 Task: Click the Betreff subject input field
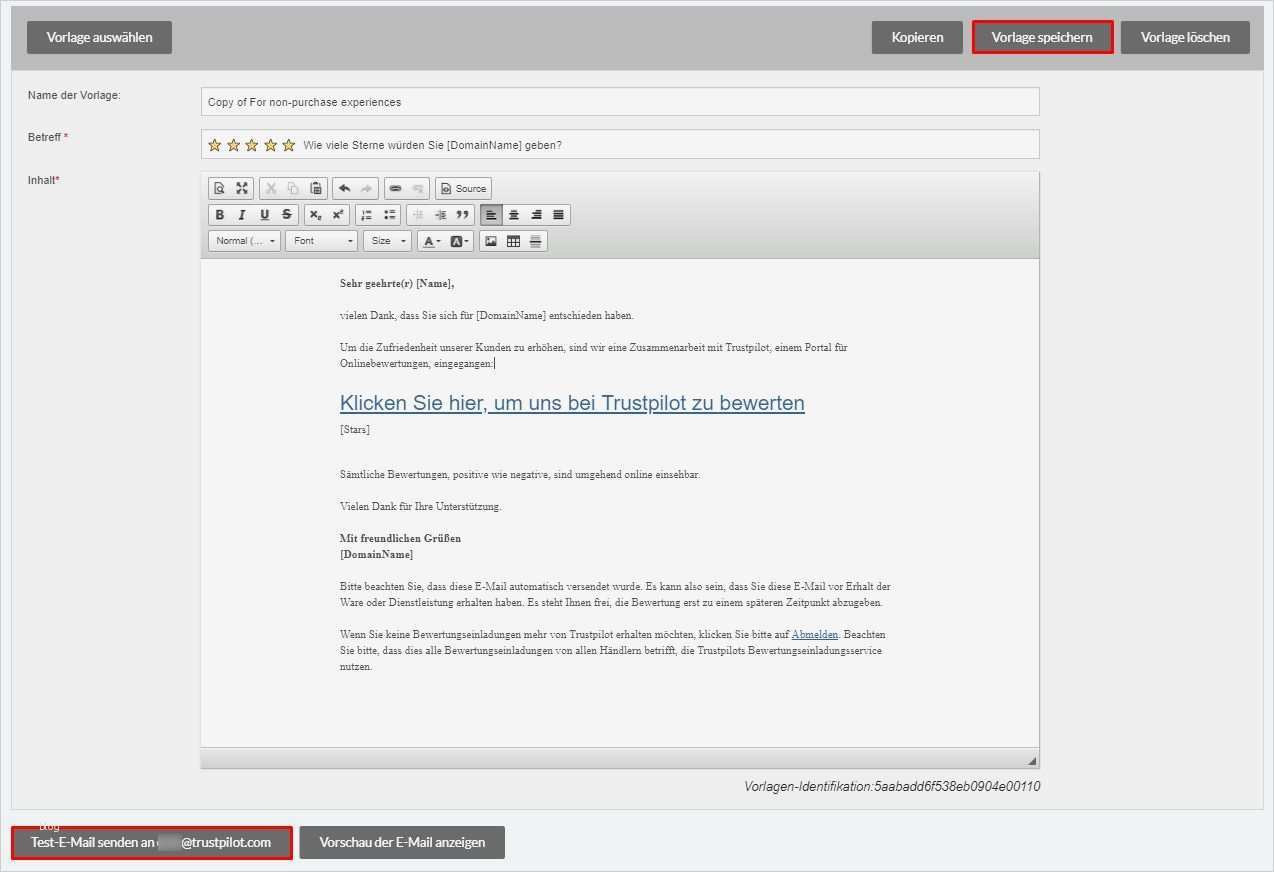point(620,144)
